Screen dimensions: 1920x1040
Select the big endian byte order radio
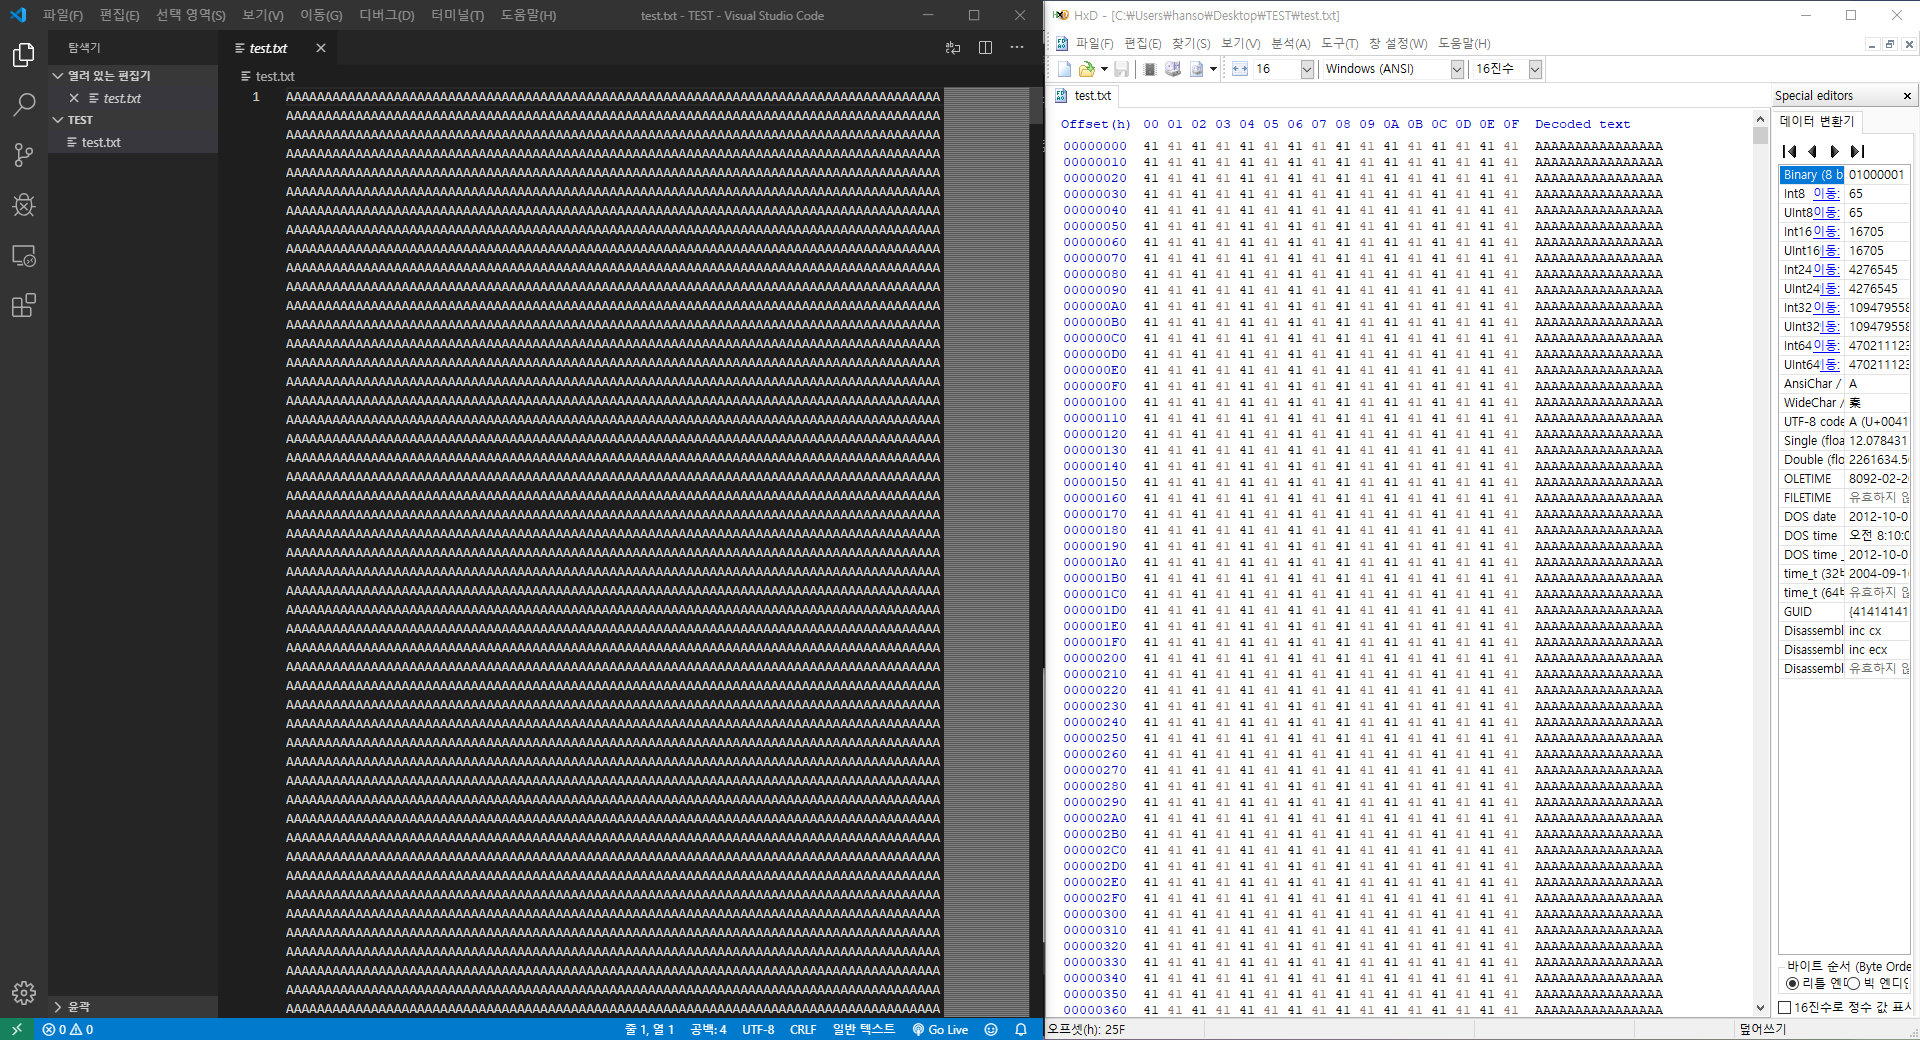(1854, 984)
